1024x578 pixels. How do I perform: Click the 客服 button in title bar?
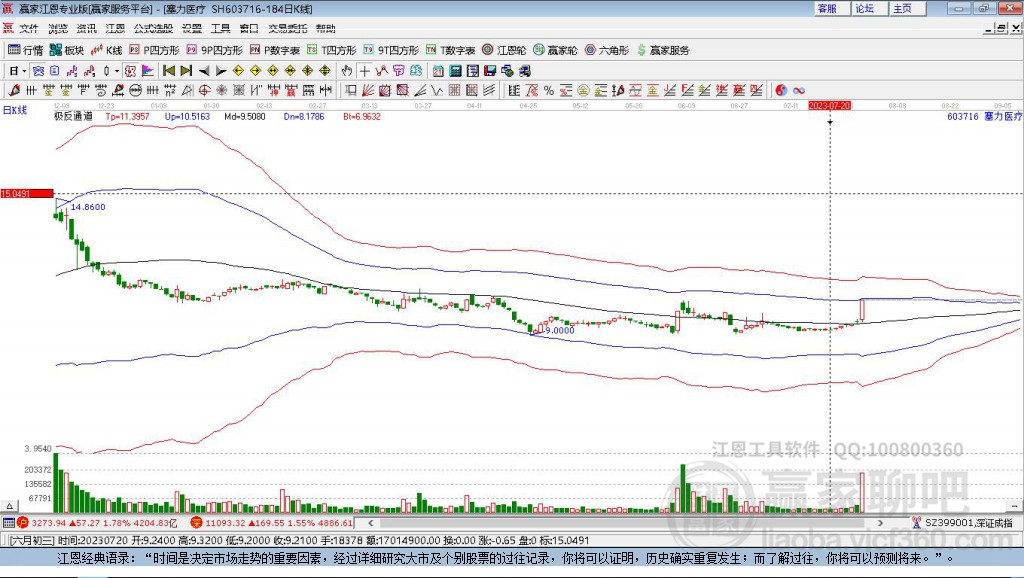click(829, 8)
